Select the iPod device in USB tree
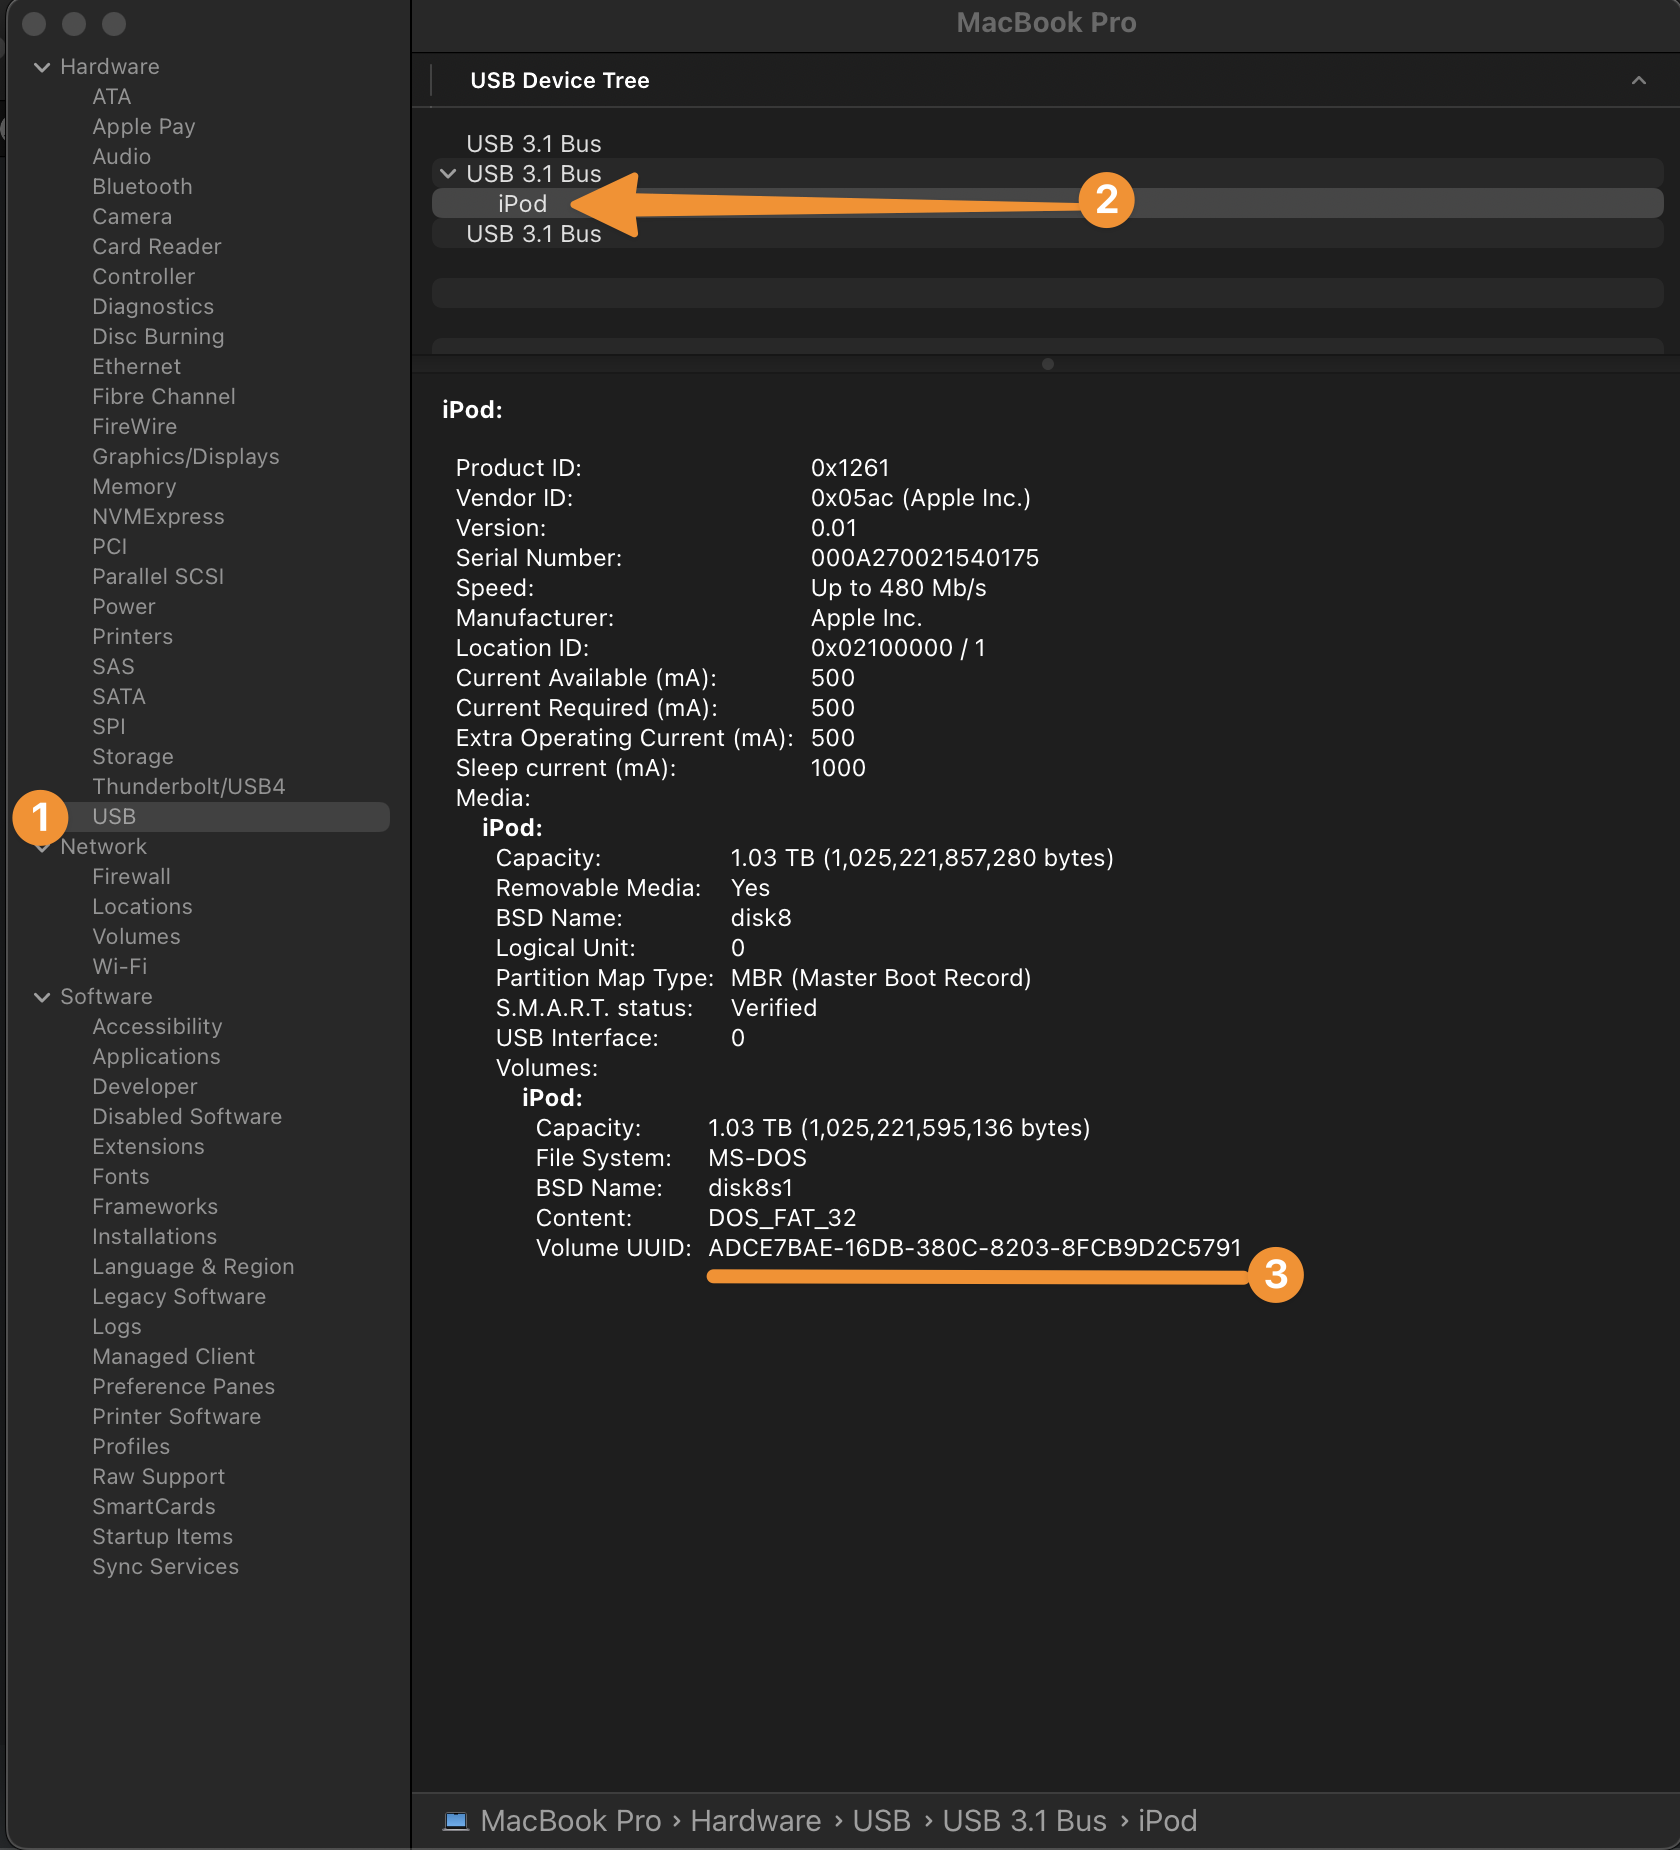 (1048, 204)
